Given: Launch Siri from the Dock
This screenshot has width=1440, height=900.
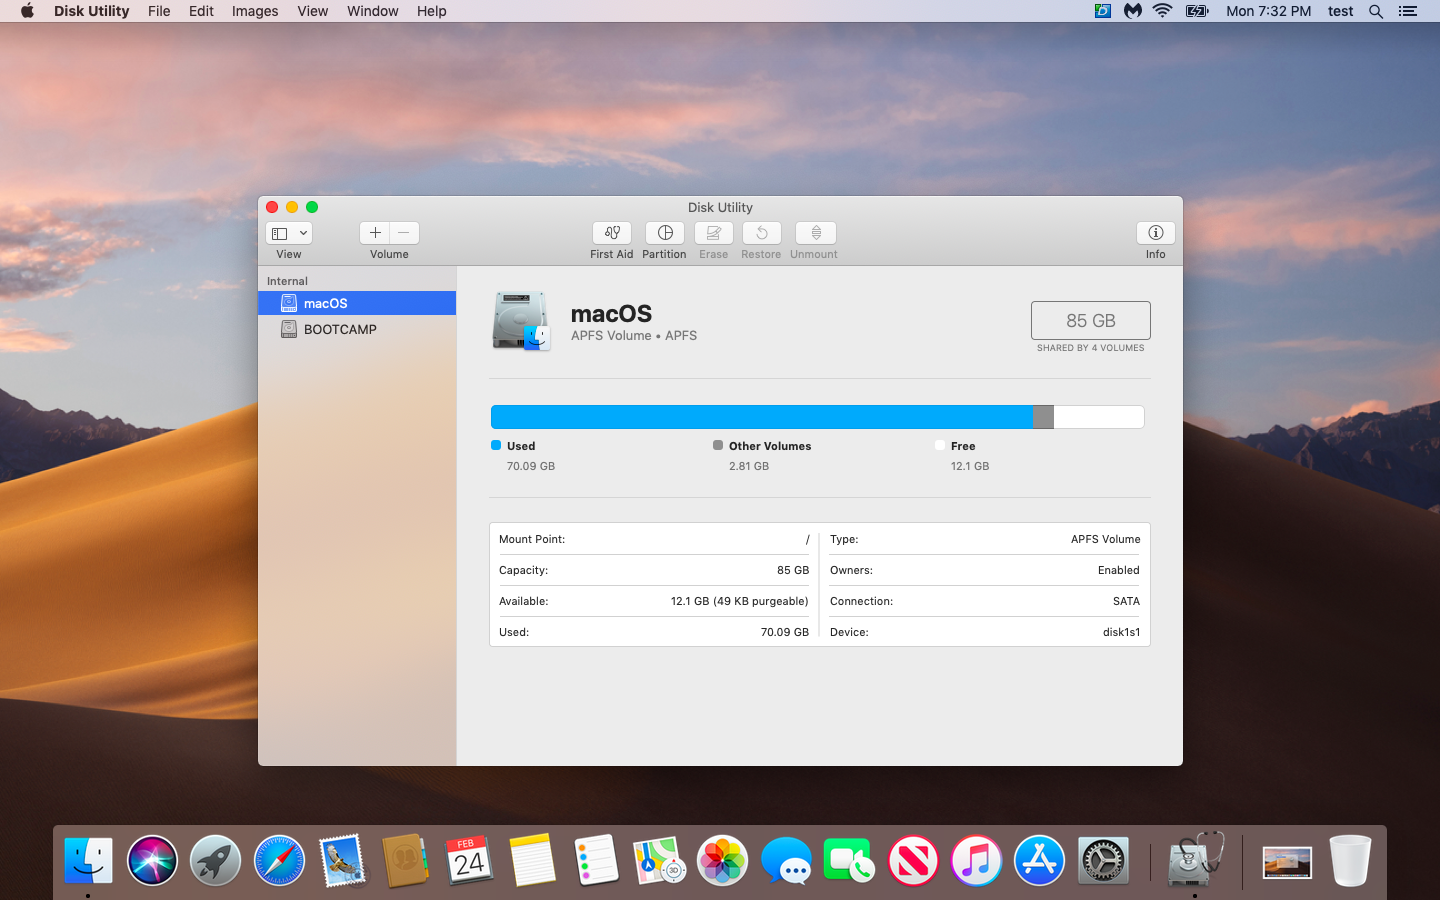Looking at the screenshot, I should (152, 860).
